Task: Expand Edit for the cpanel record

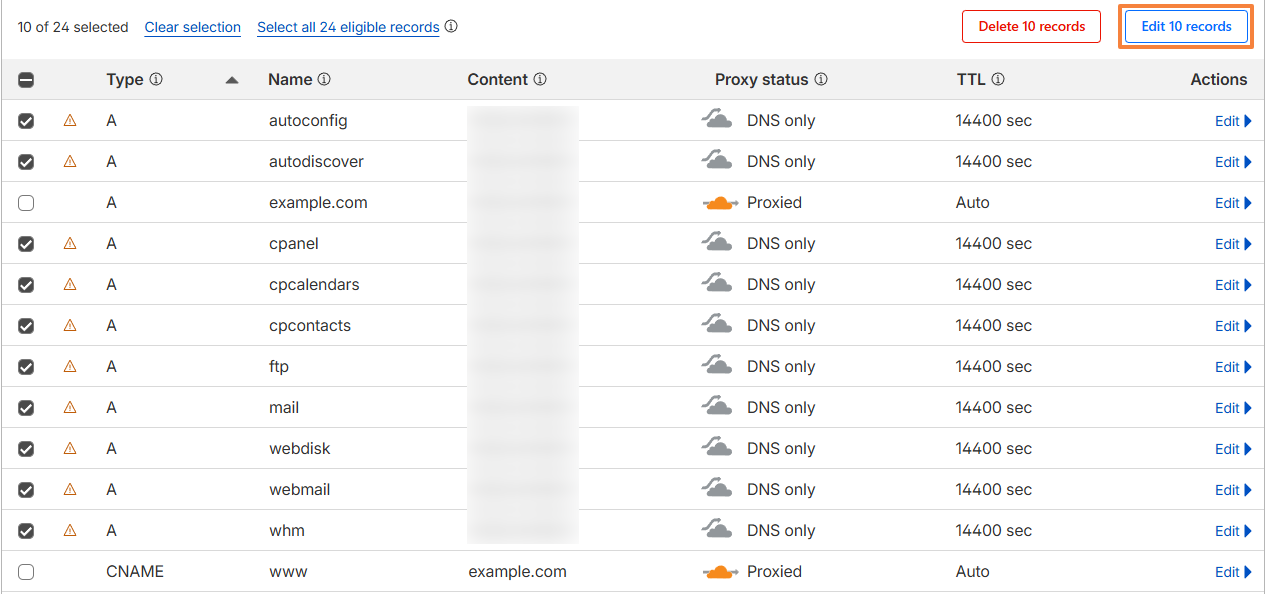Action: 1233,244
